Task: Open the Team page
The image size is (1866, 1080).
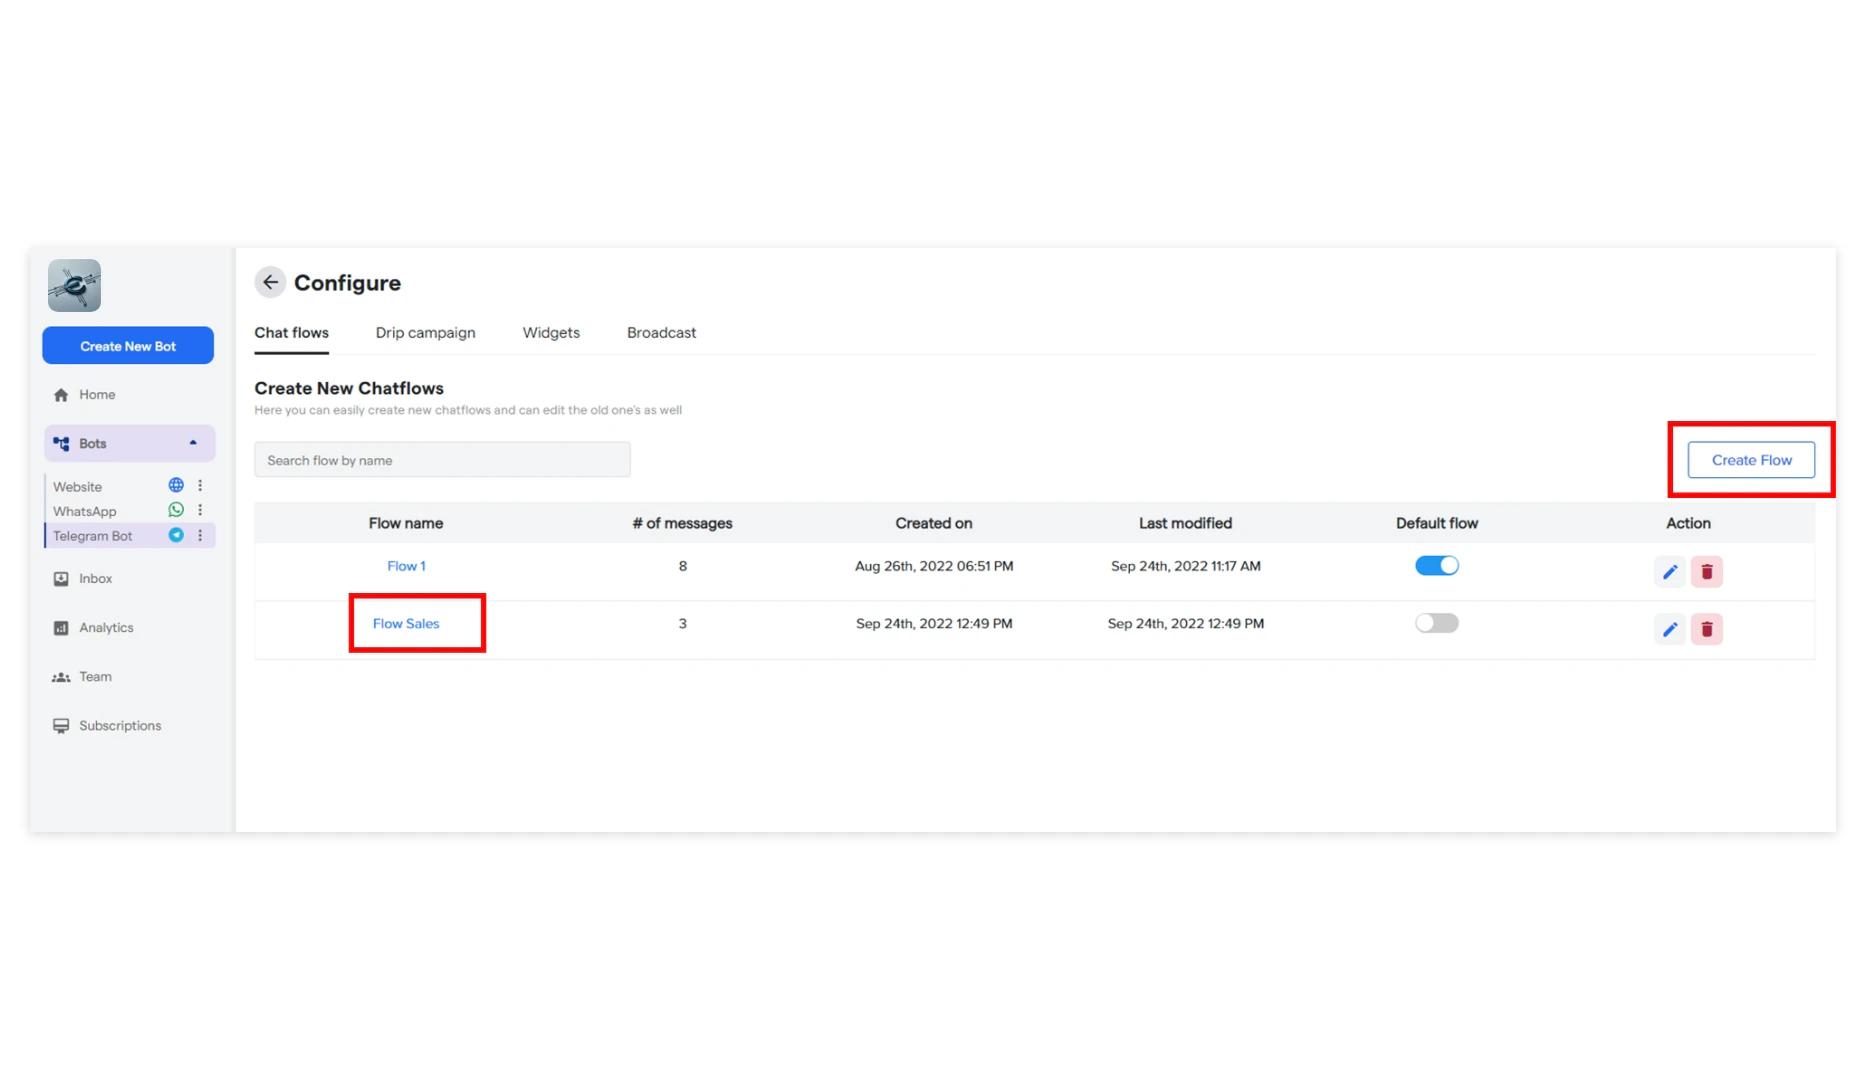Action: pos(95,677)
